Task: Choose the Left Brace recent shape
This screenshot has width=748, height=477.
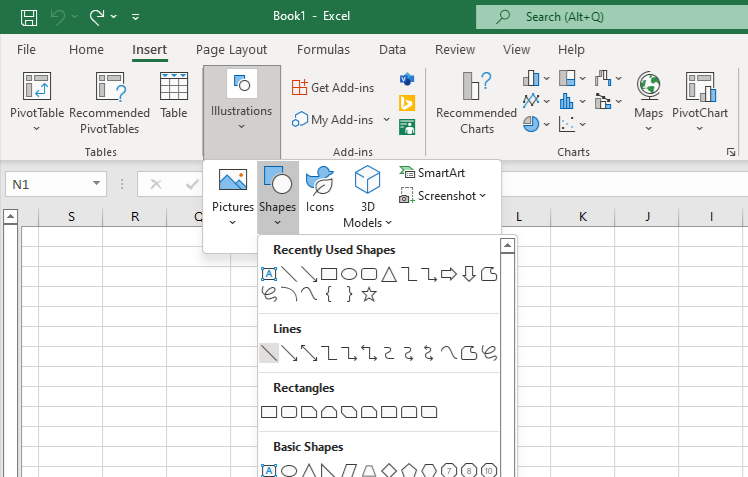Action: [329, 294]
